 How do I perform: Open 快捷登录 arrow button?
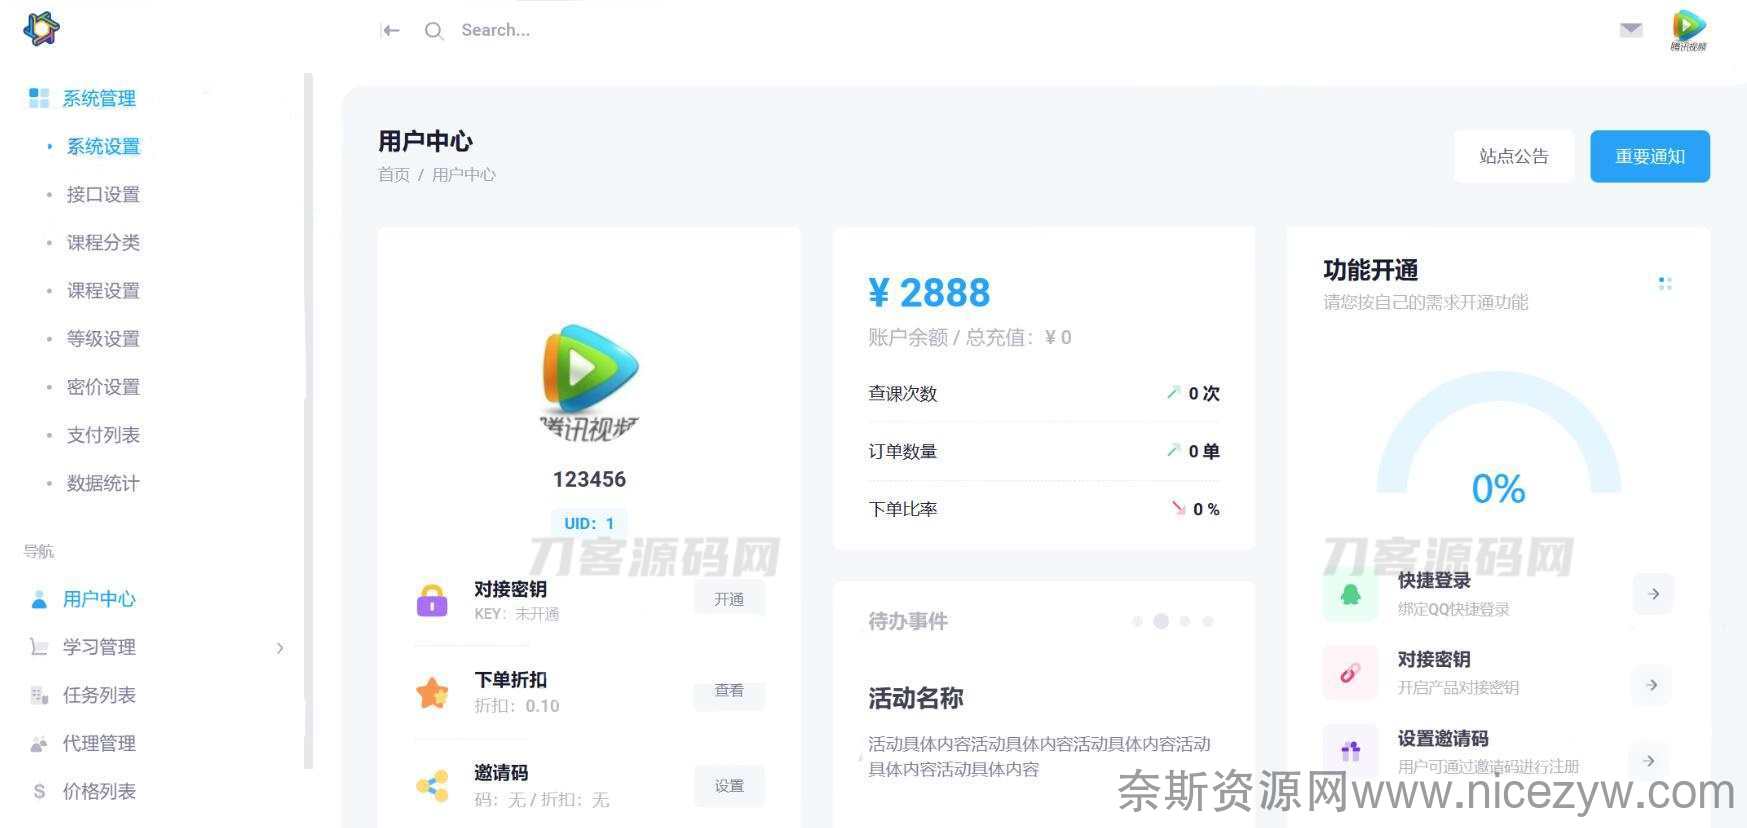[1654, 594]
